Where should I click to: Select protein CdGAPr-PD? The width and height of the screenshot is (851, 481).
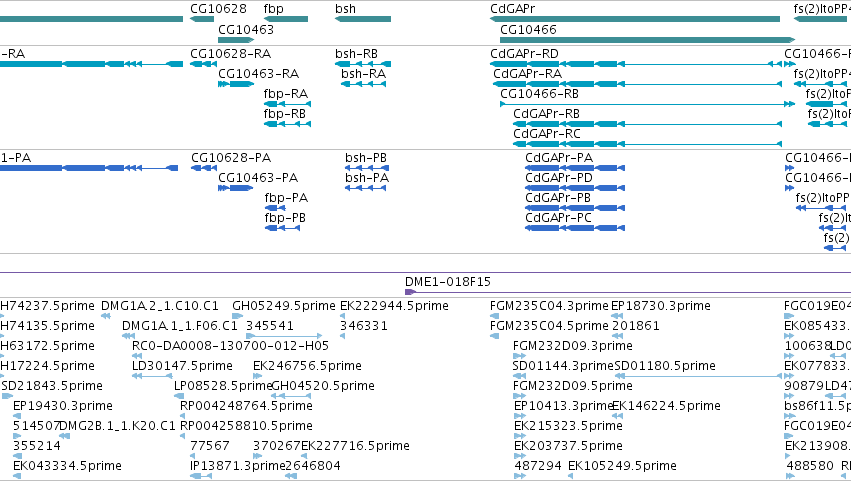[575, 188]
